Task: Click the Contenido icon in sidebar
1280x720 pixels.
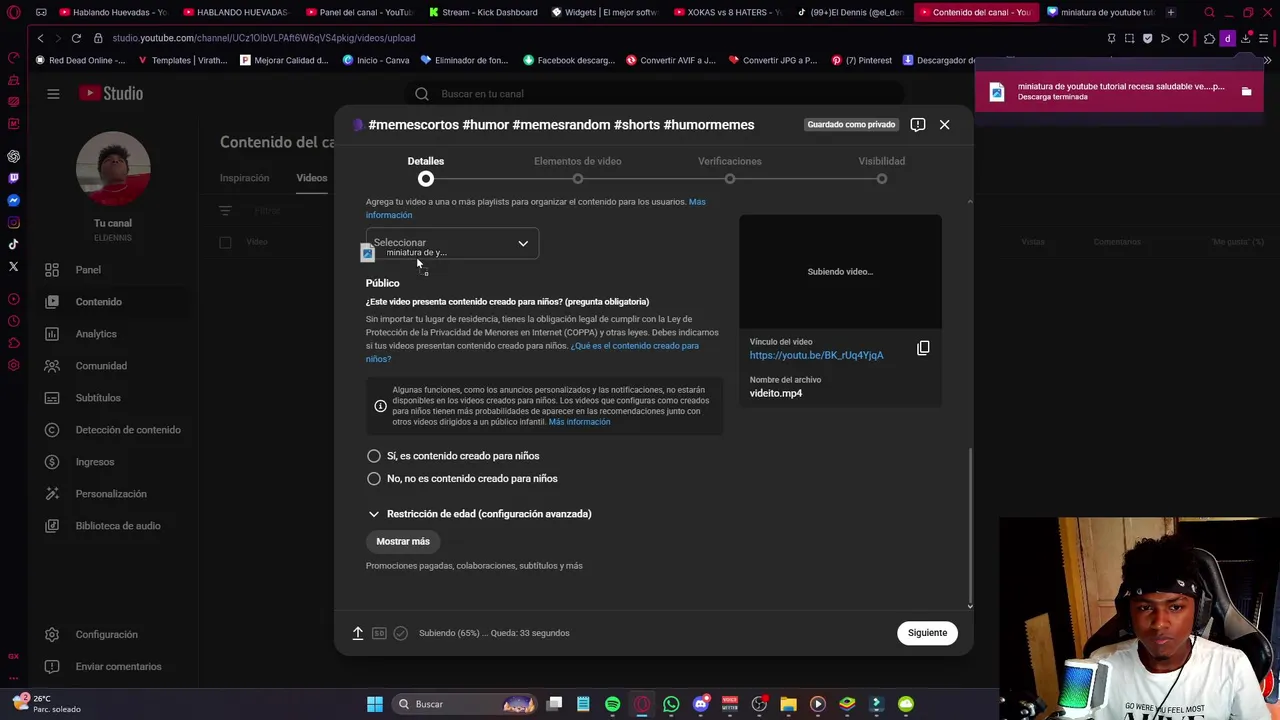Action: (x=52, y=302)
